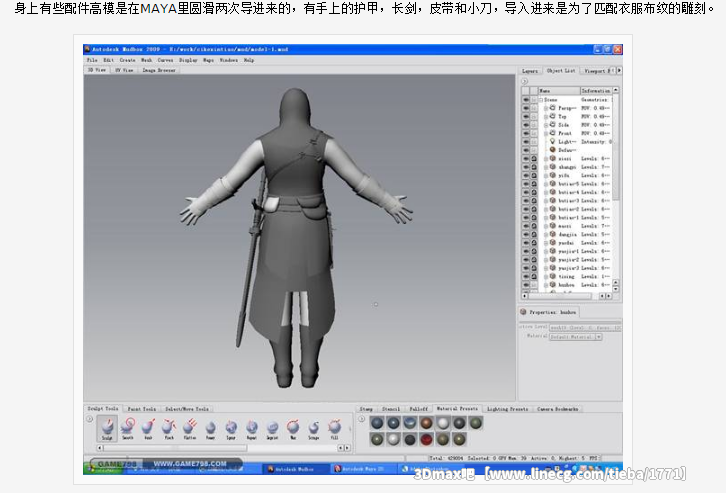Expand the shangyi mesh node
The width and height of the screenshot is (726, 493).
tap(546, 167)
